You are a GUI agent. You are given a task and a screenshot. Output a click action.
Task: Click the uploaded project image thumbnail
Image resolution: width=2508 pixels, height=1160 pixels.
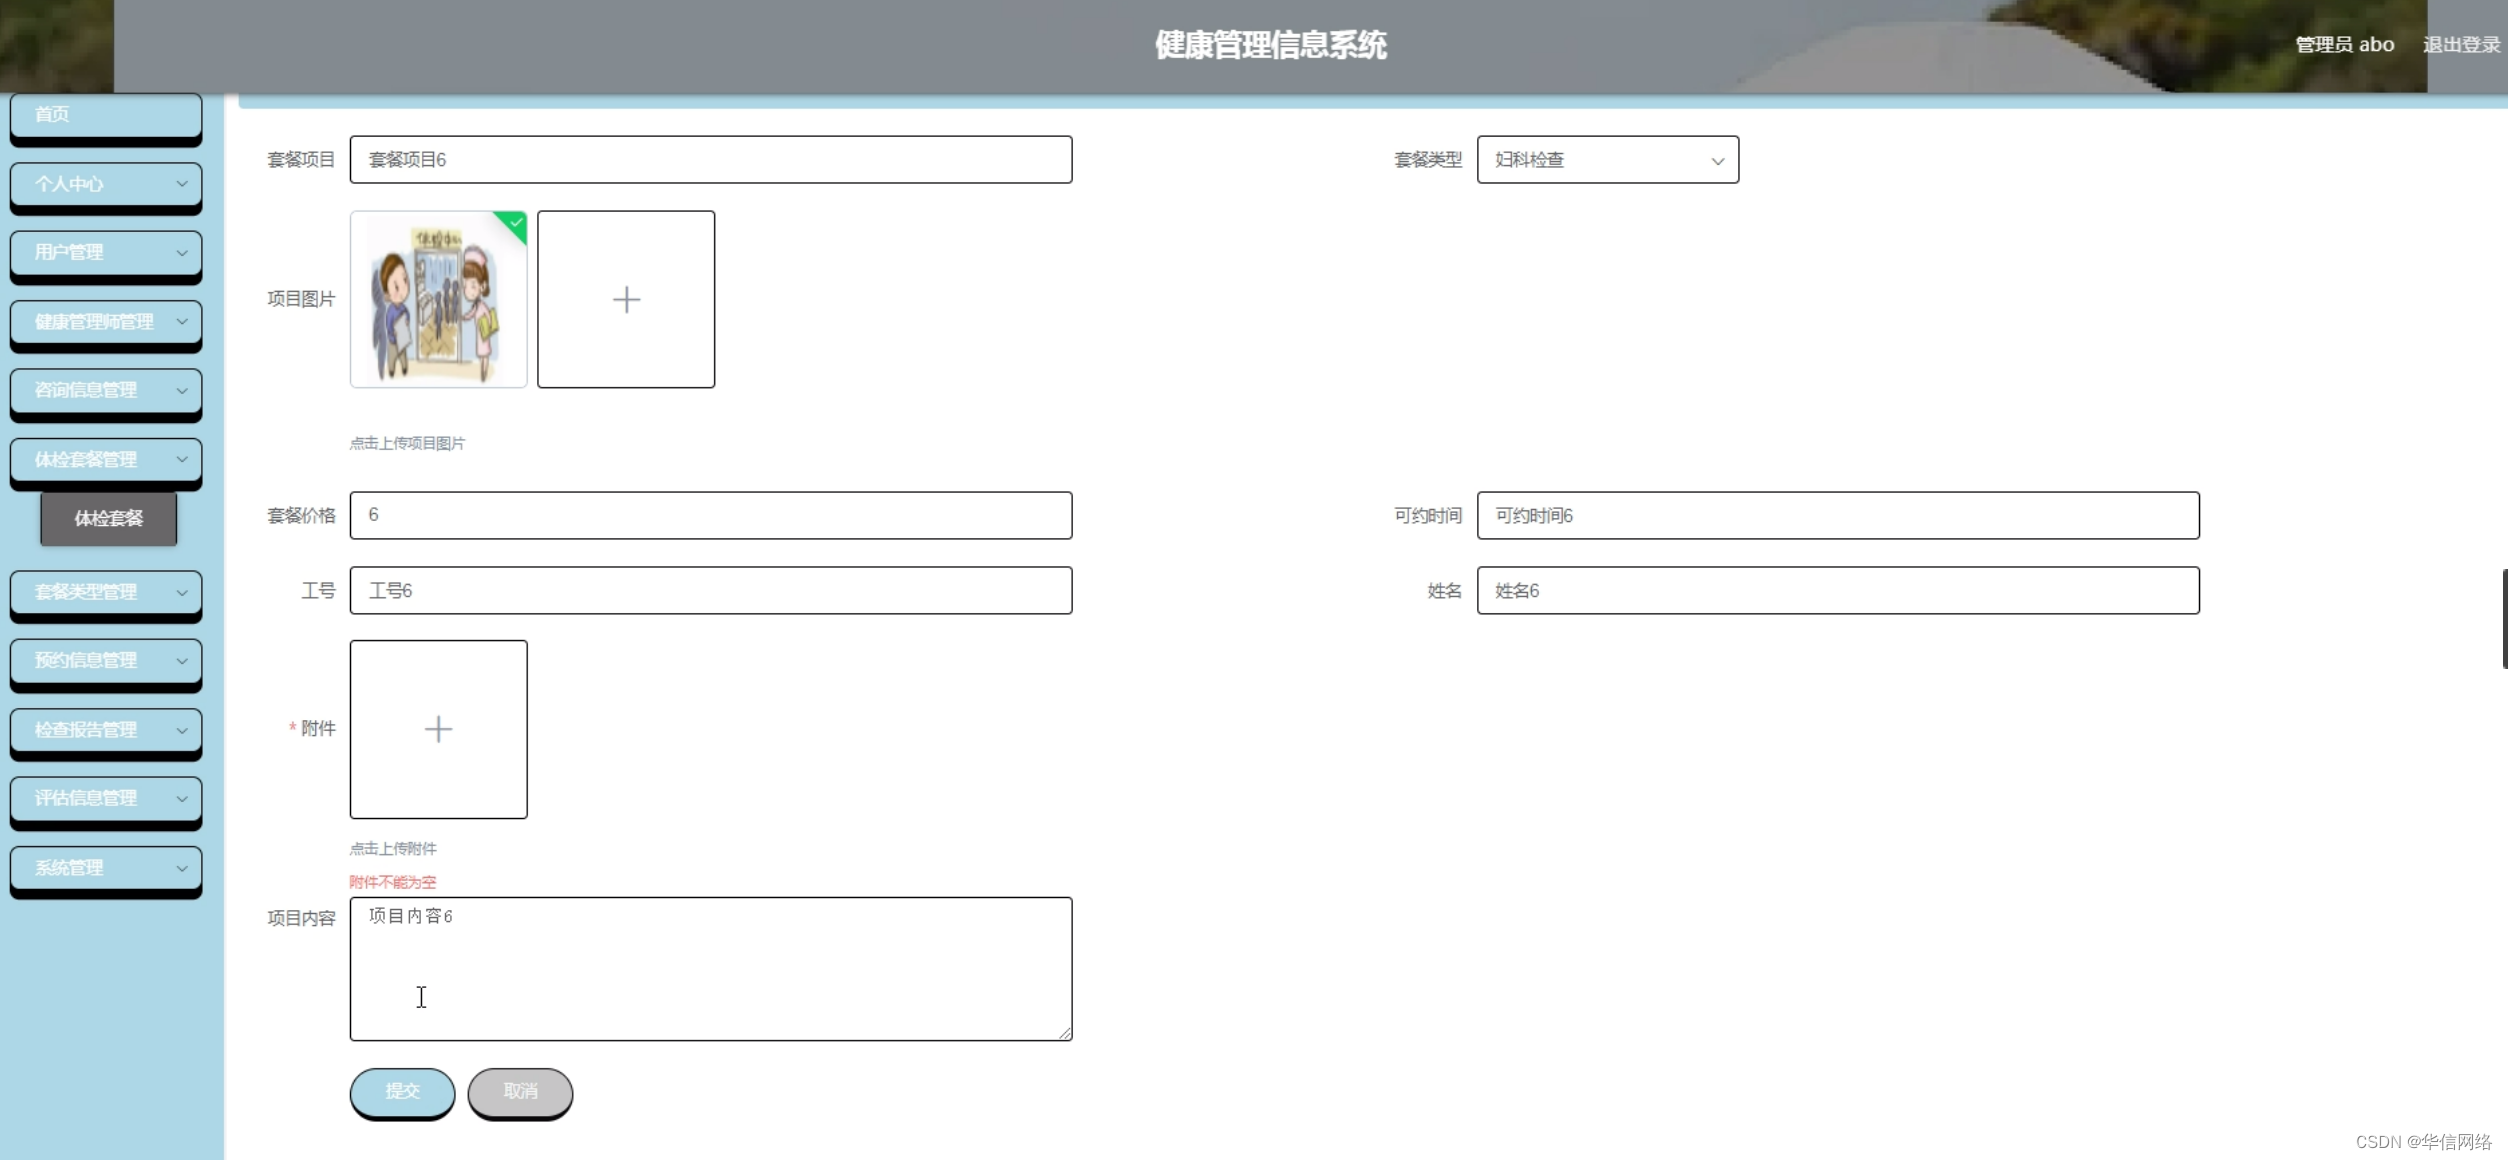438,298
